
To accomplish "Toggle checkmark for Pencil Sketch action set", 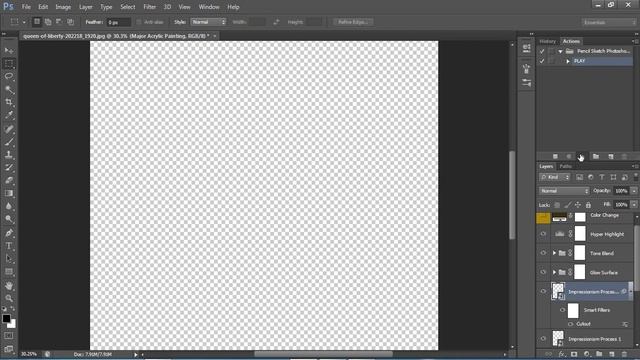I will 542,51.
